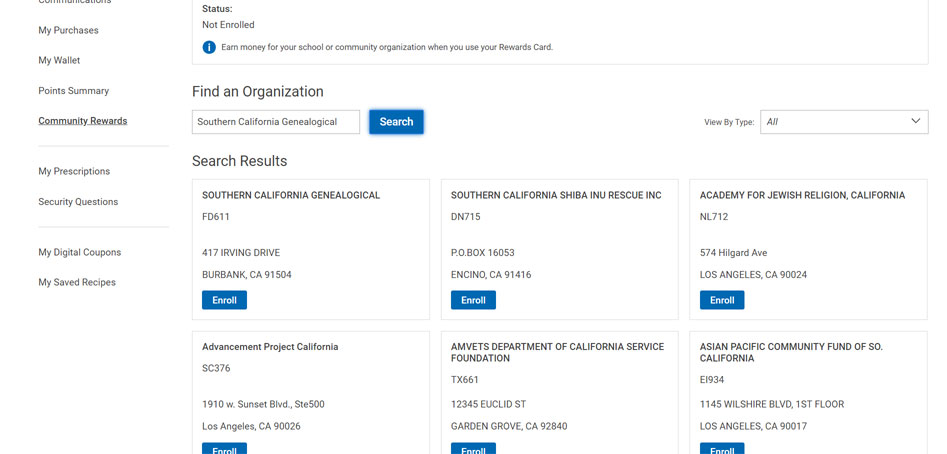947x454 pixels.
Task: Select Community Rewards in the sidebar
Action: point(83,121)
